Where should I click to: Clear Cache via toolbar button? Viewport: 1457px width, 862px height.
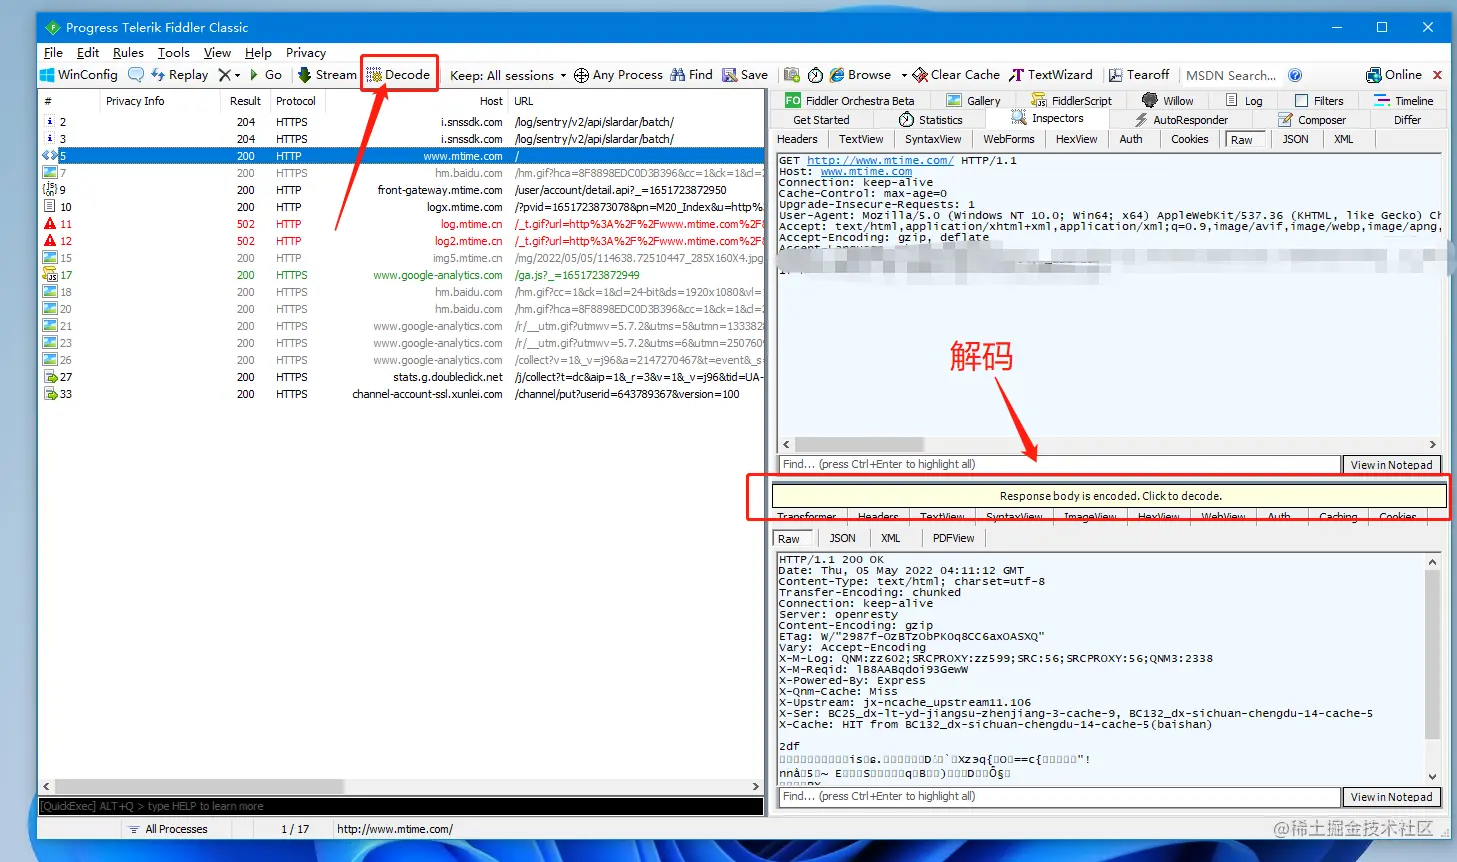[956, 75]
